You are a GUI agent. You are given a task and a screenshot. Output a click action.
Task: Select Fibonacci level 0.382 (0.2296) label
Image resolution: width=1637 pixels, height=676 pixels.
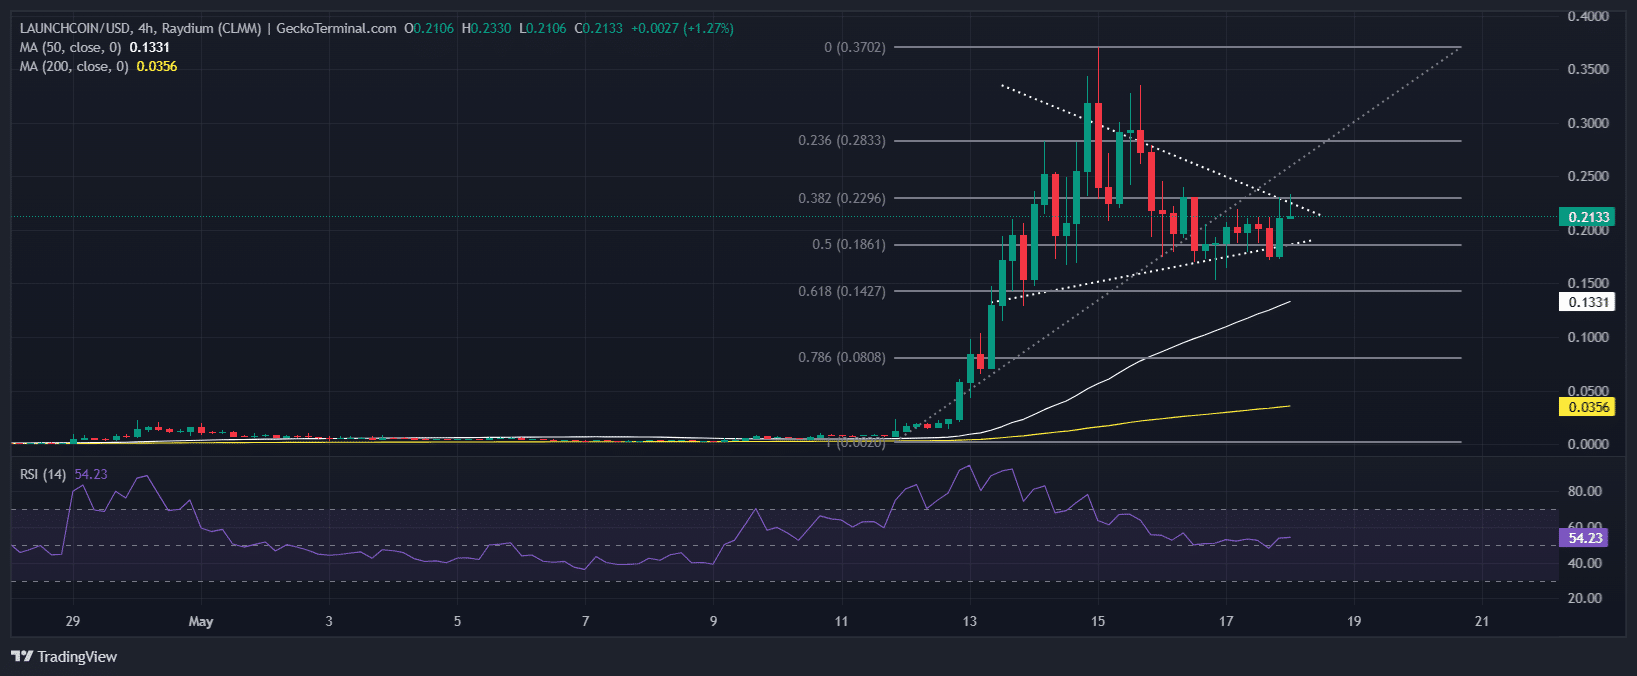[841, 198]
